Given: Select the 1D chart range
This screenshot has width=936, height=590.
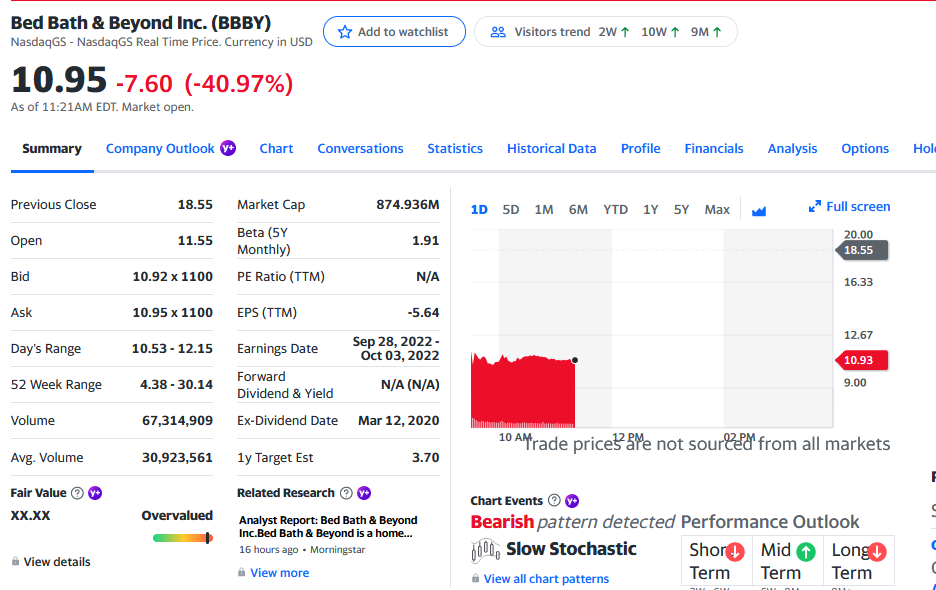Looking at the screenshot, I should point(479,210).
